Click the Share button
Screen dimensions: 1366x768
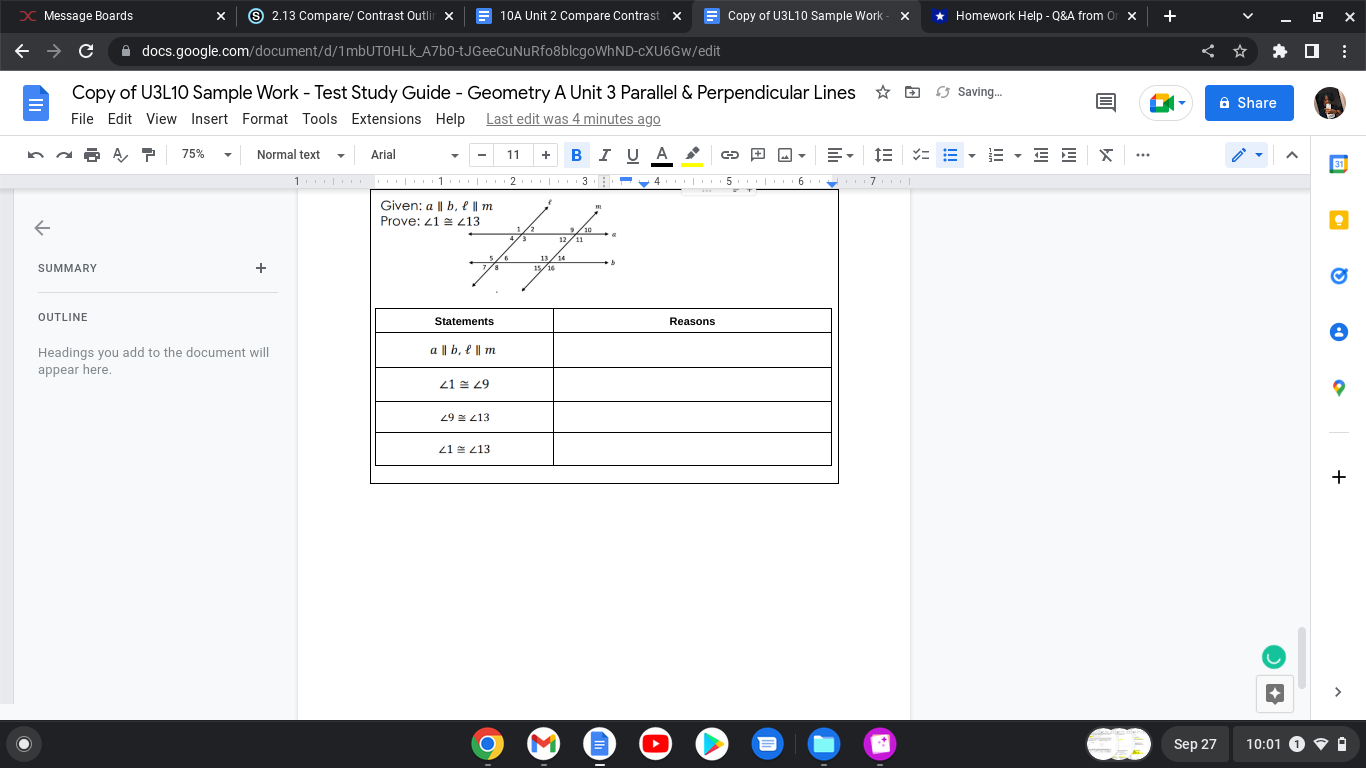(x=1248, y=102)
